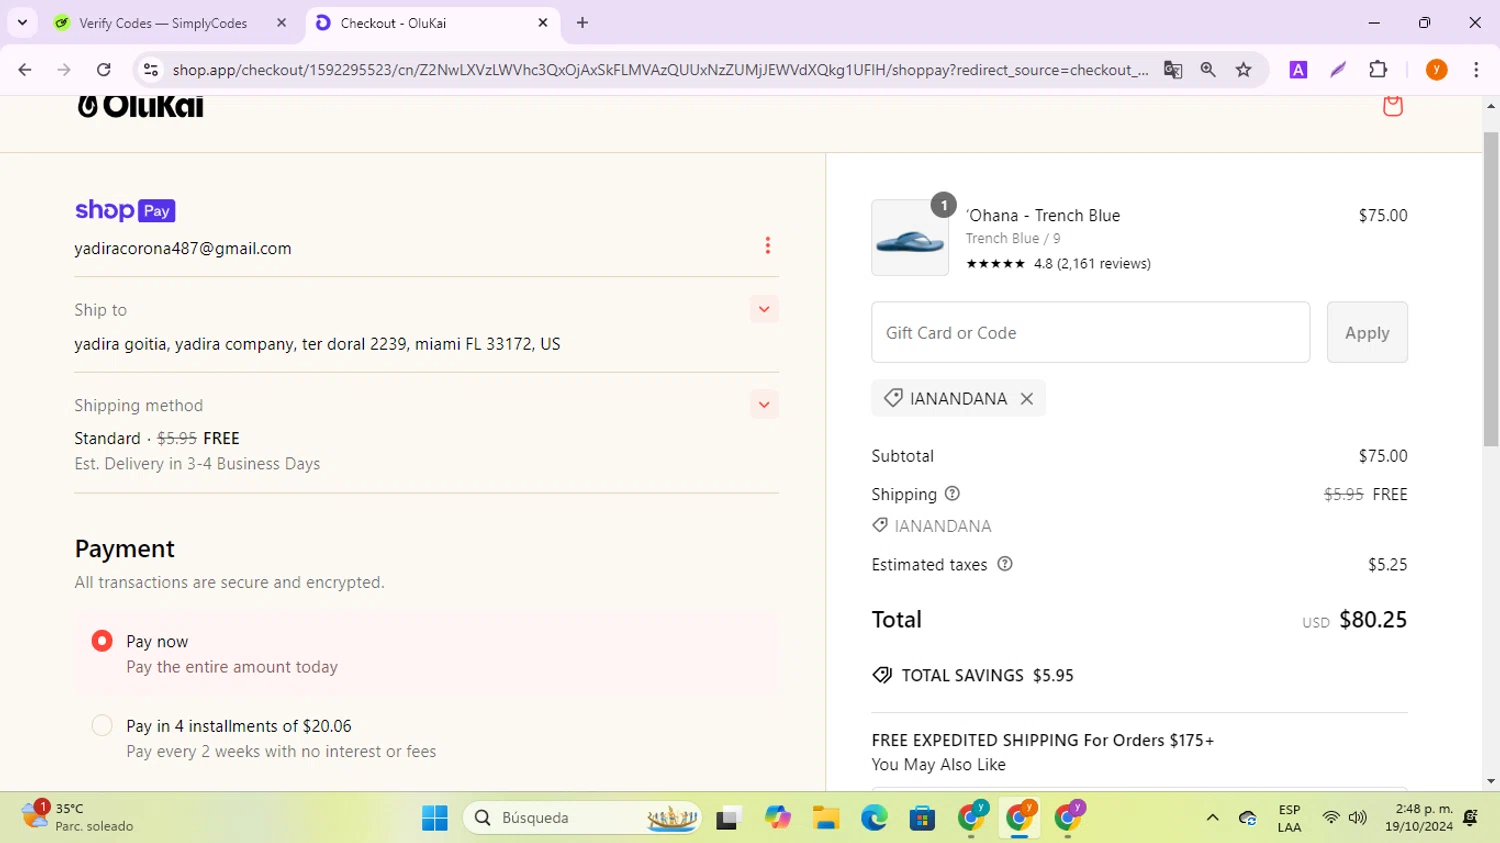
Task: Reload the checkout page
Action: (103, 69)
